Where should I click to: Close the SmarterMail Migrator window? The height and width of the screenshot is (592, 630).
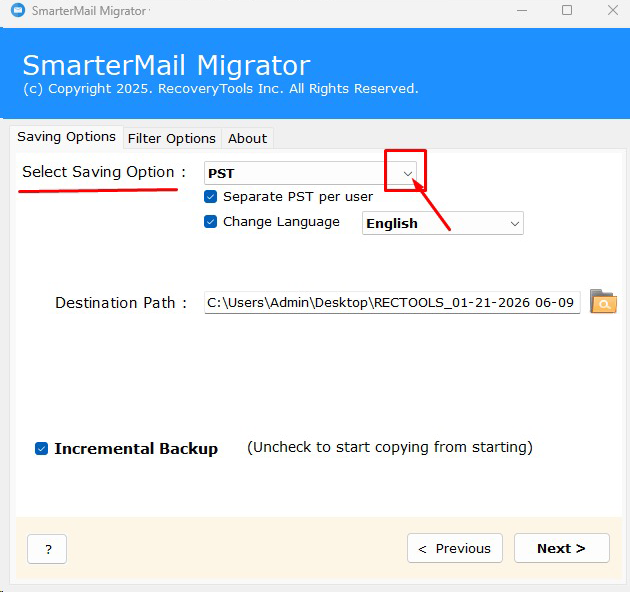pos(613,10)
